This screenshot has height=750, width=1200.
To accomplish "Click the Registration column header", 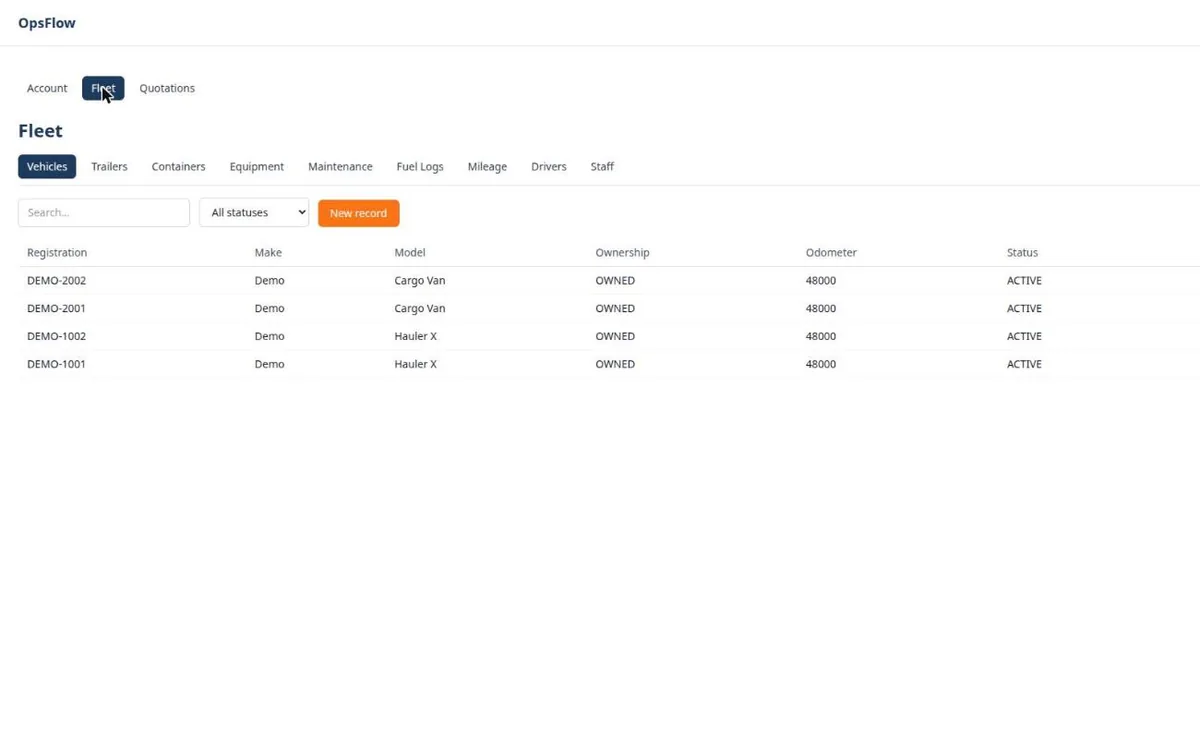I will click(57, 253).
